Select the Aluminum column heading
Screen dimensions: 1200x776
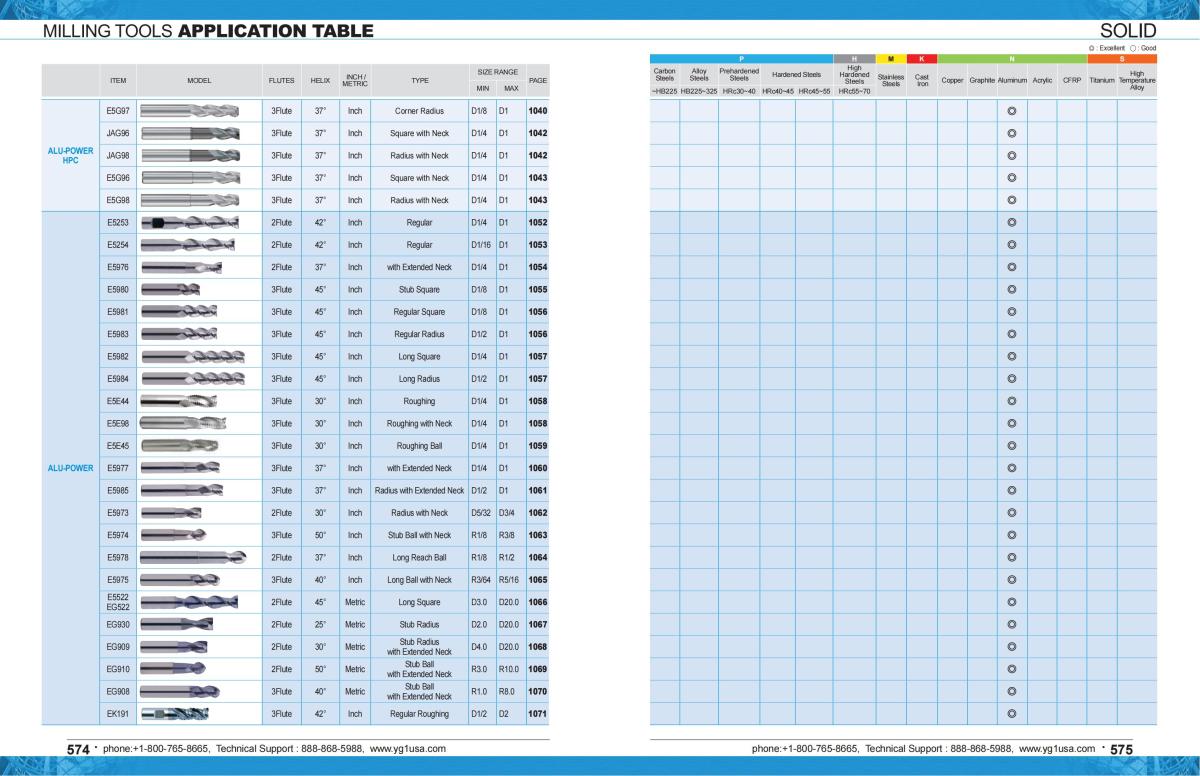[1012, 80]
